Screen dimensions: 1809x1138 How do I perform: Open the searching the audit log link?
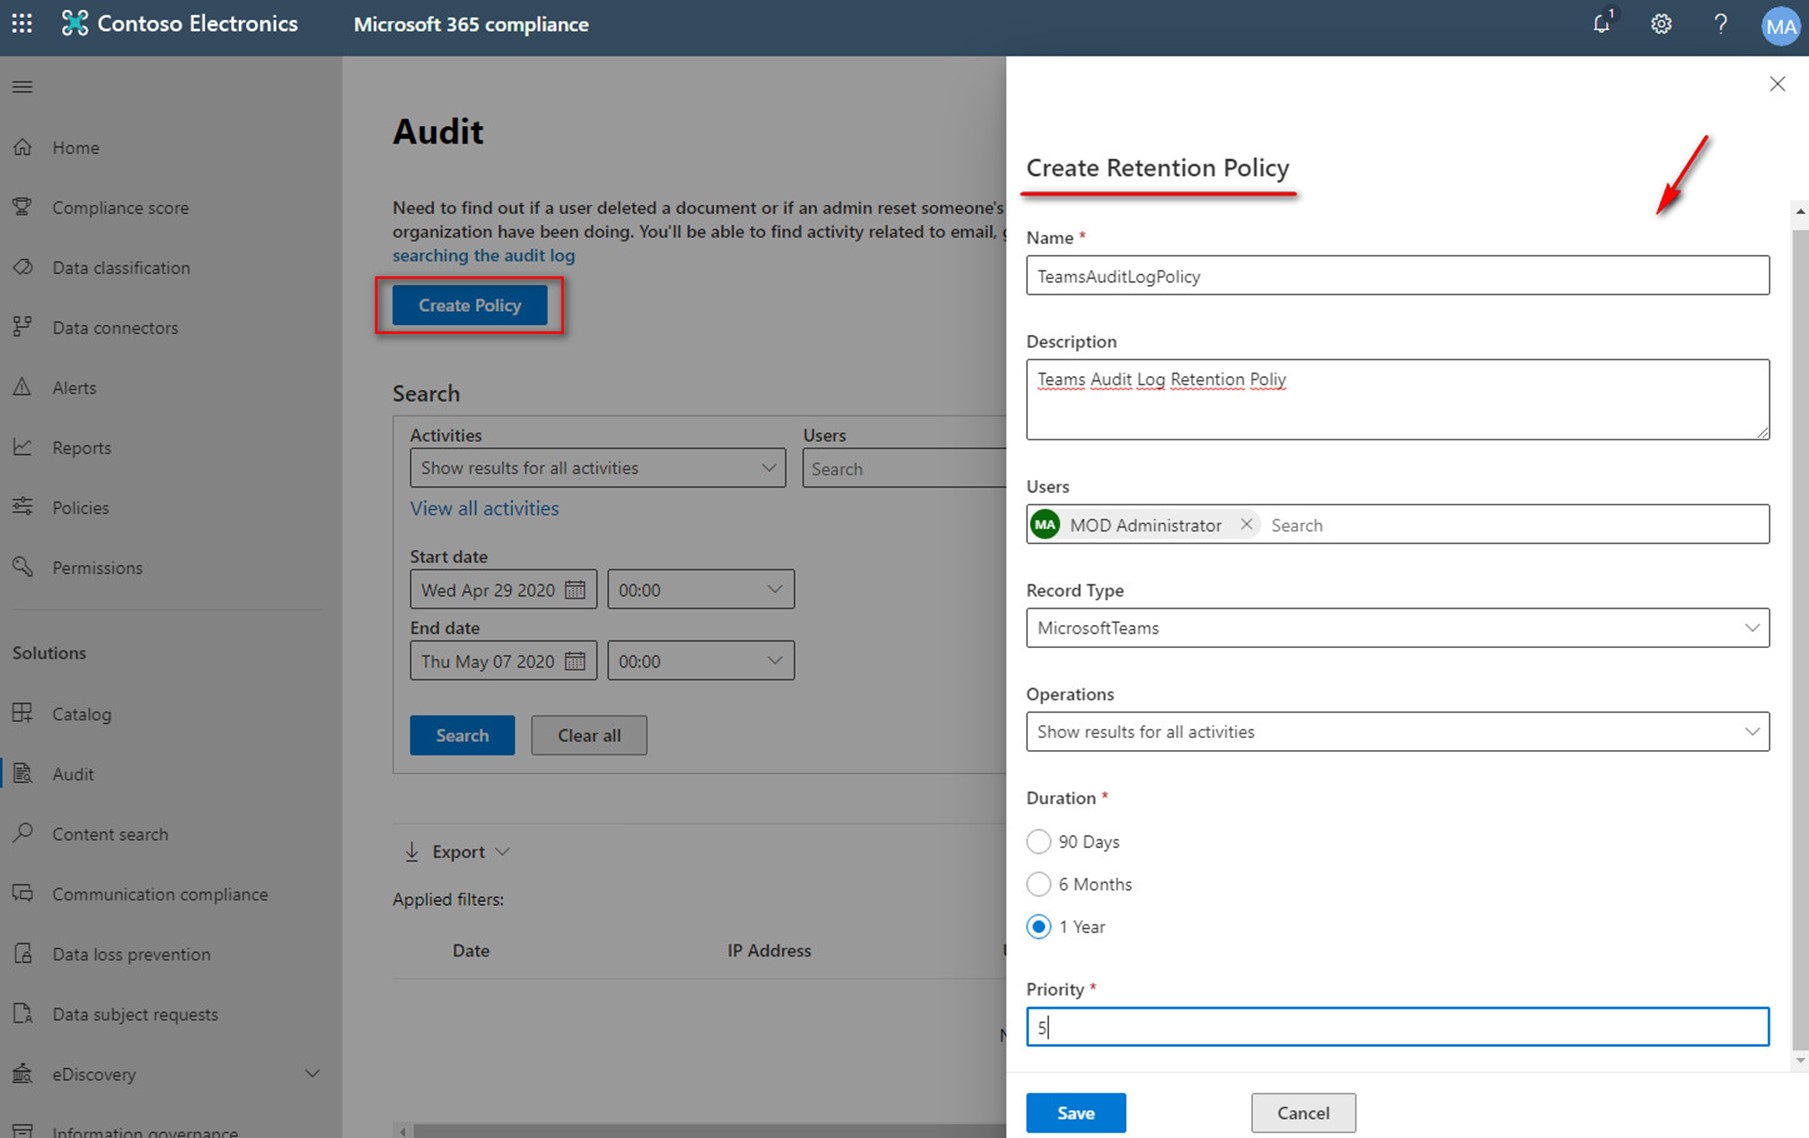483,255
